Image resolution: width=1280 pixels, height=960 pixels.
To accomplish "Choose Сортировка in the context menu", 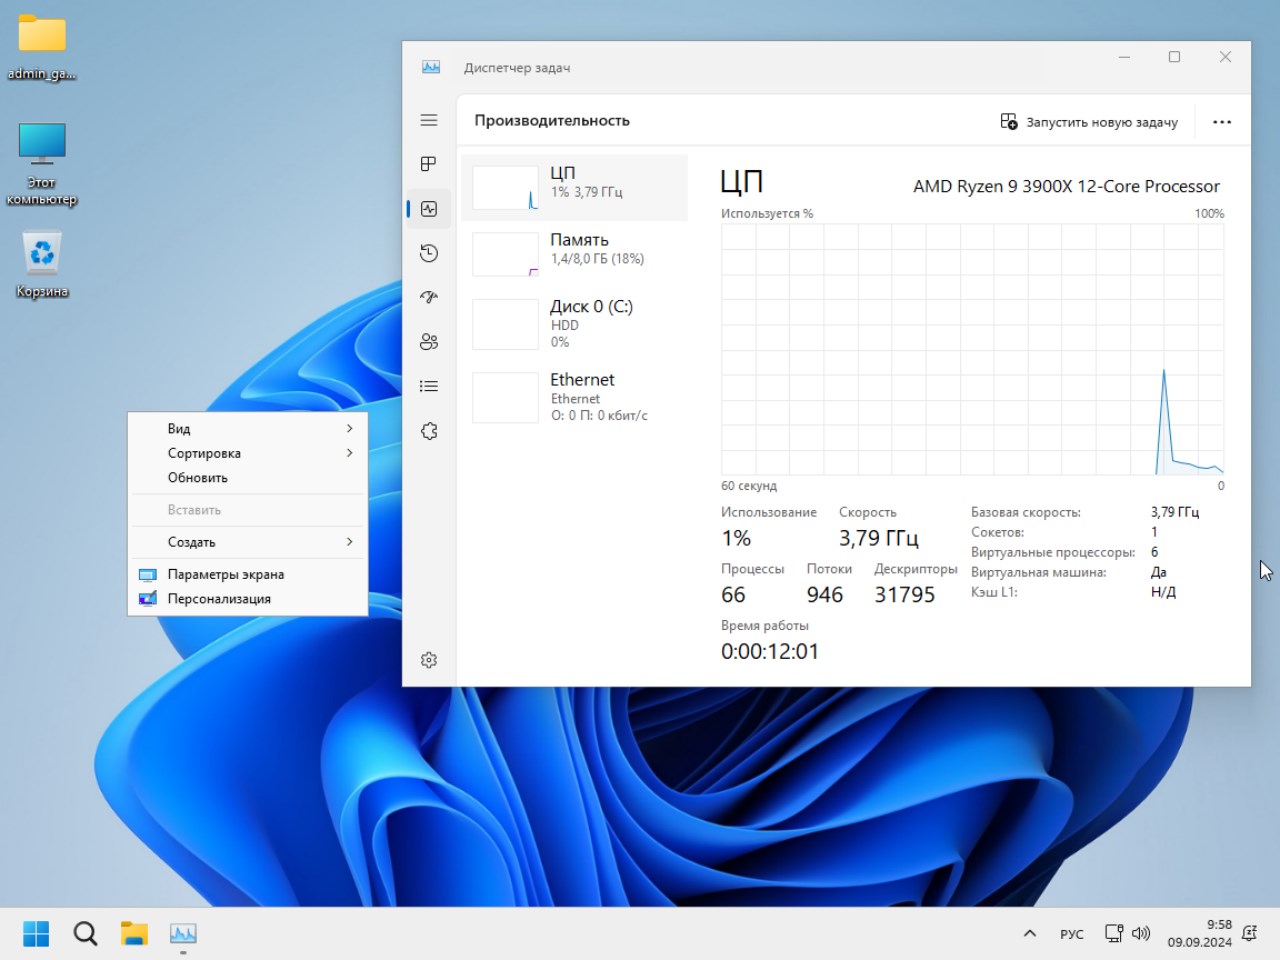I will [x=248, y=453].
